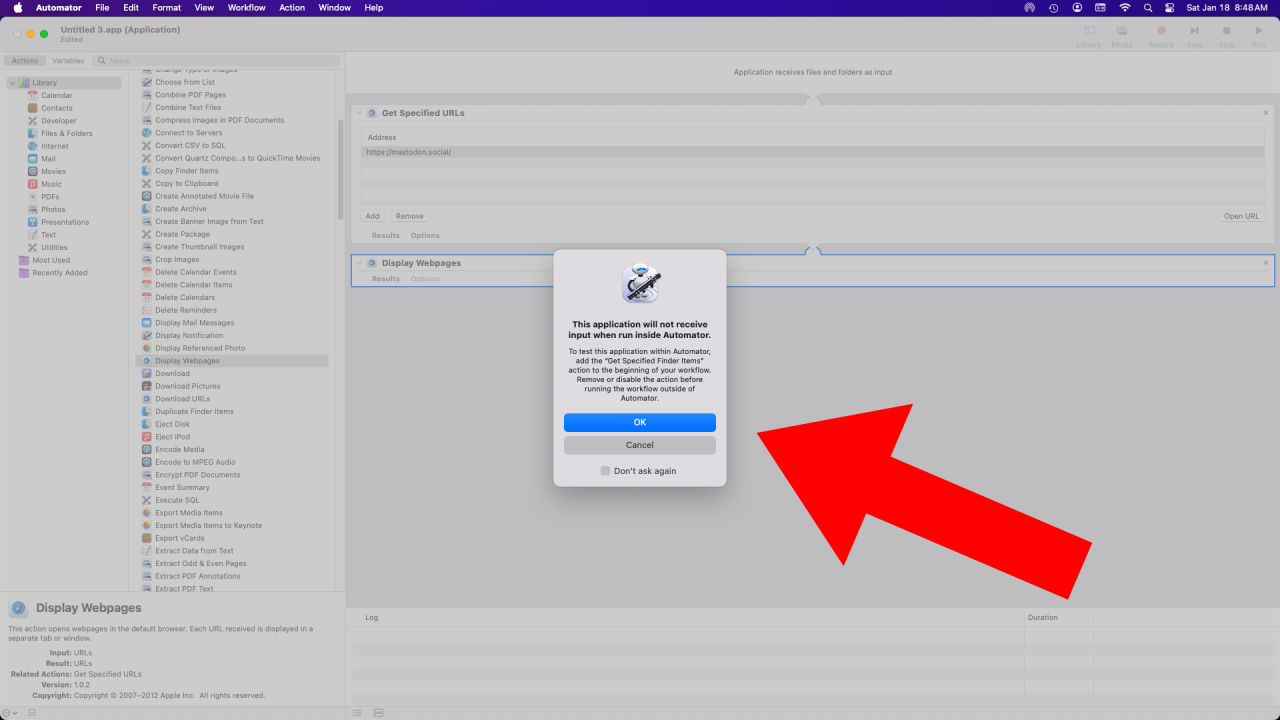The width and height of the screenshot is (1280, 720).
Task: Expand the Library tree item
Action: coord(12,82)
